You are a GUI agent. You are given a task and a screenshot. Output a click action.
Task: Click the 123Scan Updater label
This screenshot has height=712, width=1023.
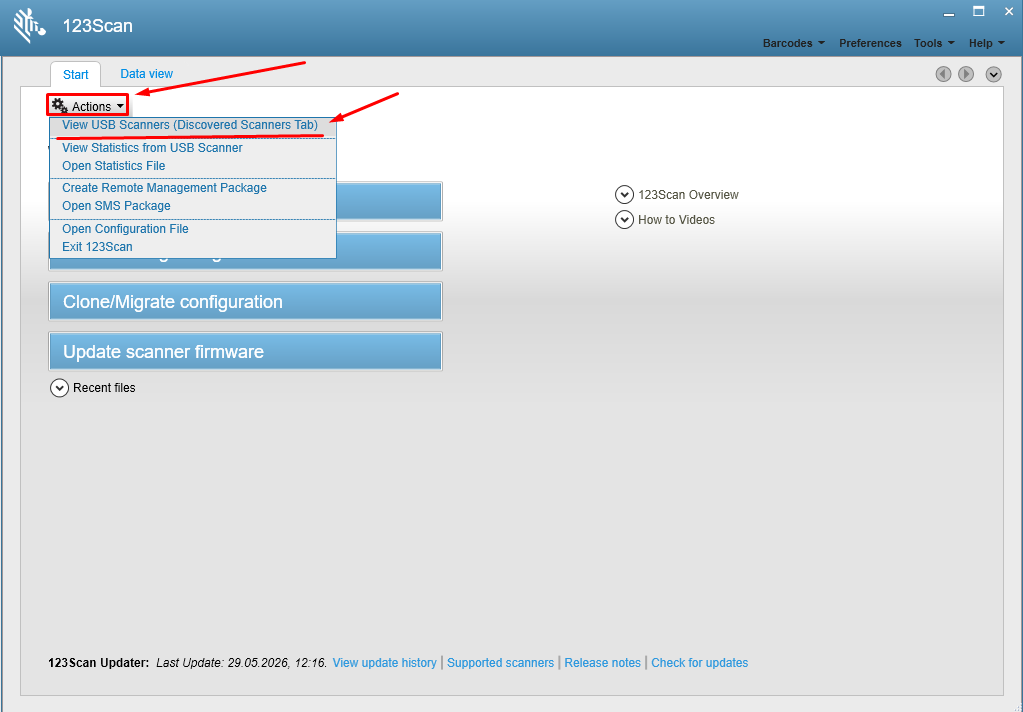[x=99, y=662]
